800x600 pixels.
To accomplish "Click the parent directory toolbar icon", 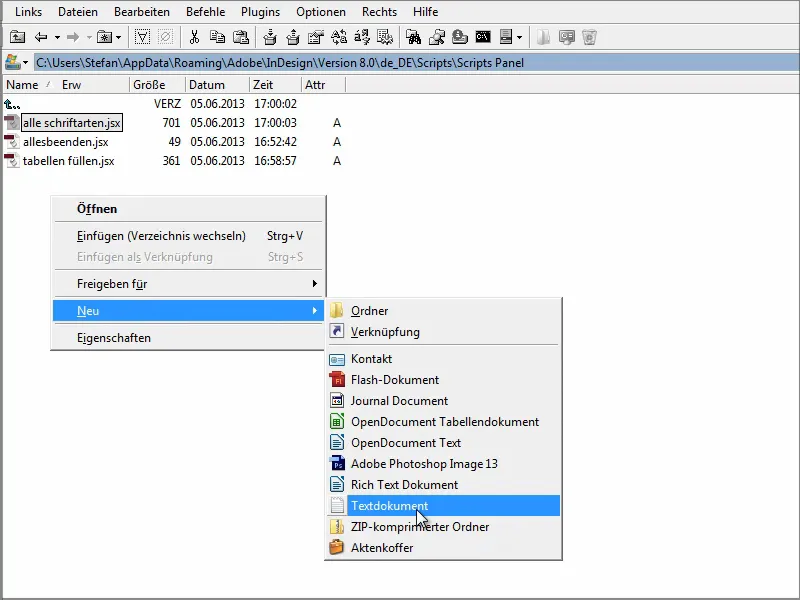I will 17,37.
